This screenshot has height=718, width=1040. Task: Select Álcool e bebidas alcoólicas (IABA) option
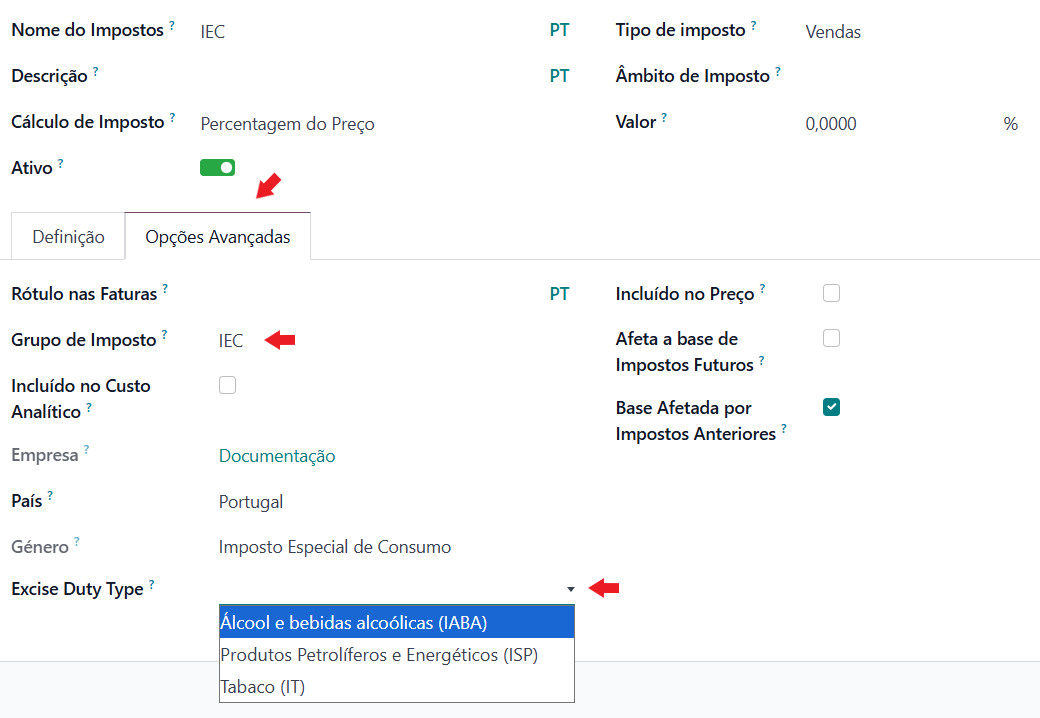click(396, 623)
